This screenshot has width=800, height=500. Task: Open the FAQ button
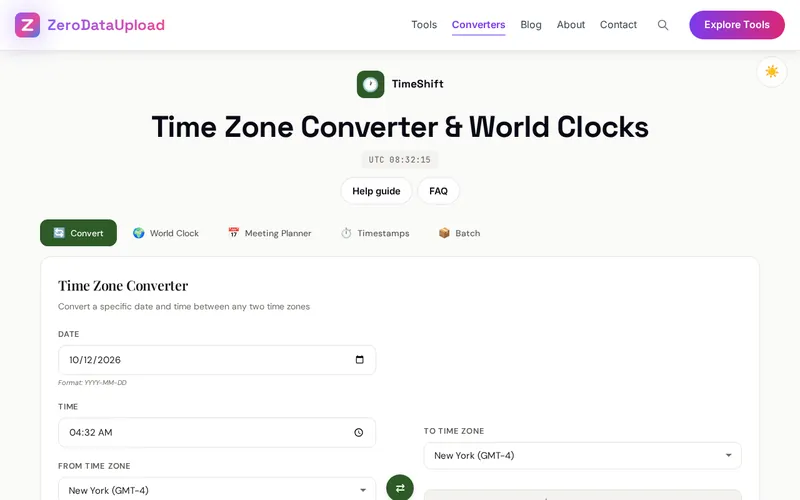coord(438,191)
